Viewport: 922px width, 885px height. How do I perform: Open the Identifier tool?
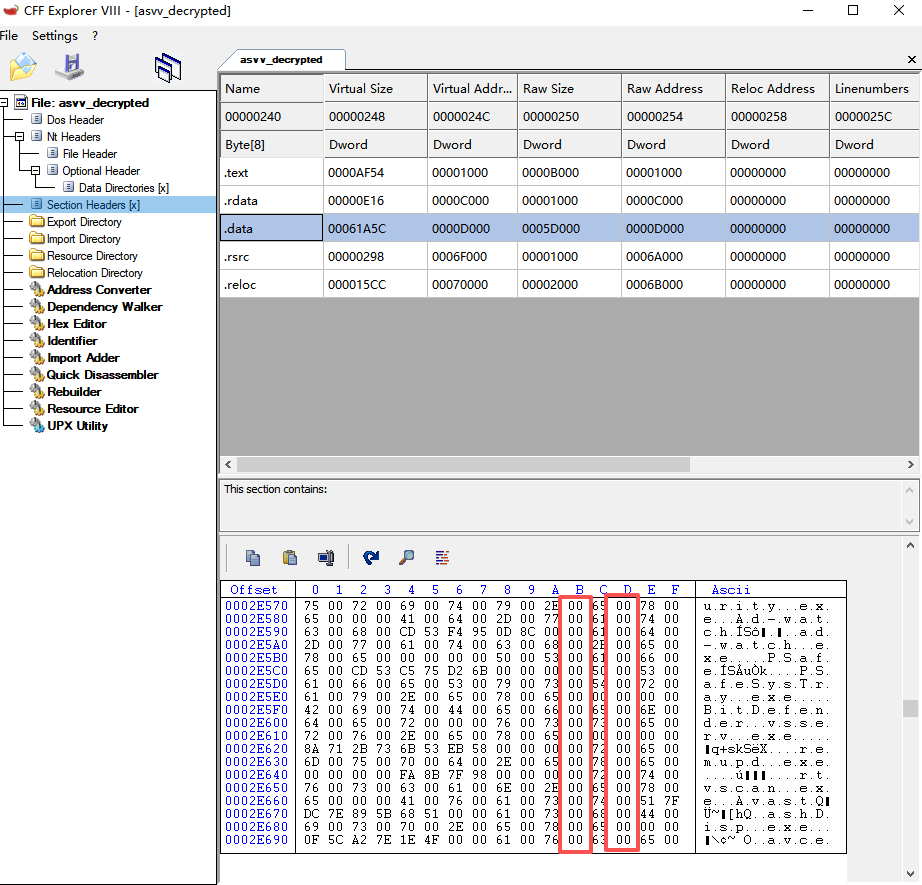tap(72, 341)
